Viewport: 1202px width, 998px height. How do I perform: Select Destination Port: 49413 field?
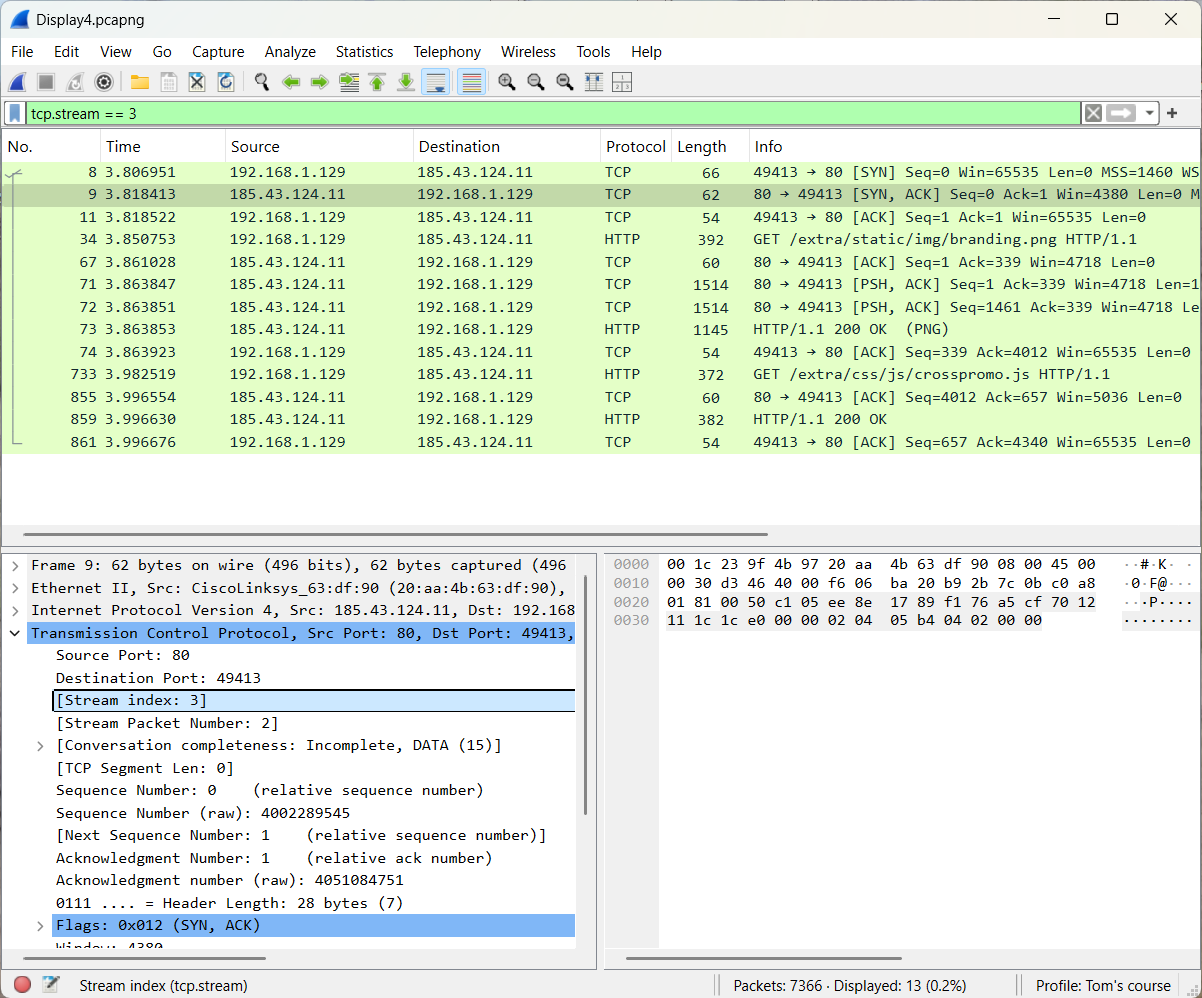(x=314, y=678)
